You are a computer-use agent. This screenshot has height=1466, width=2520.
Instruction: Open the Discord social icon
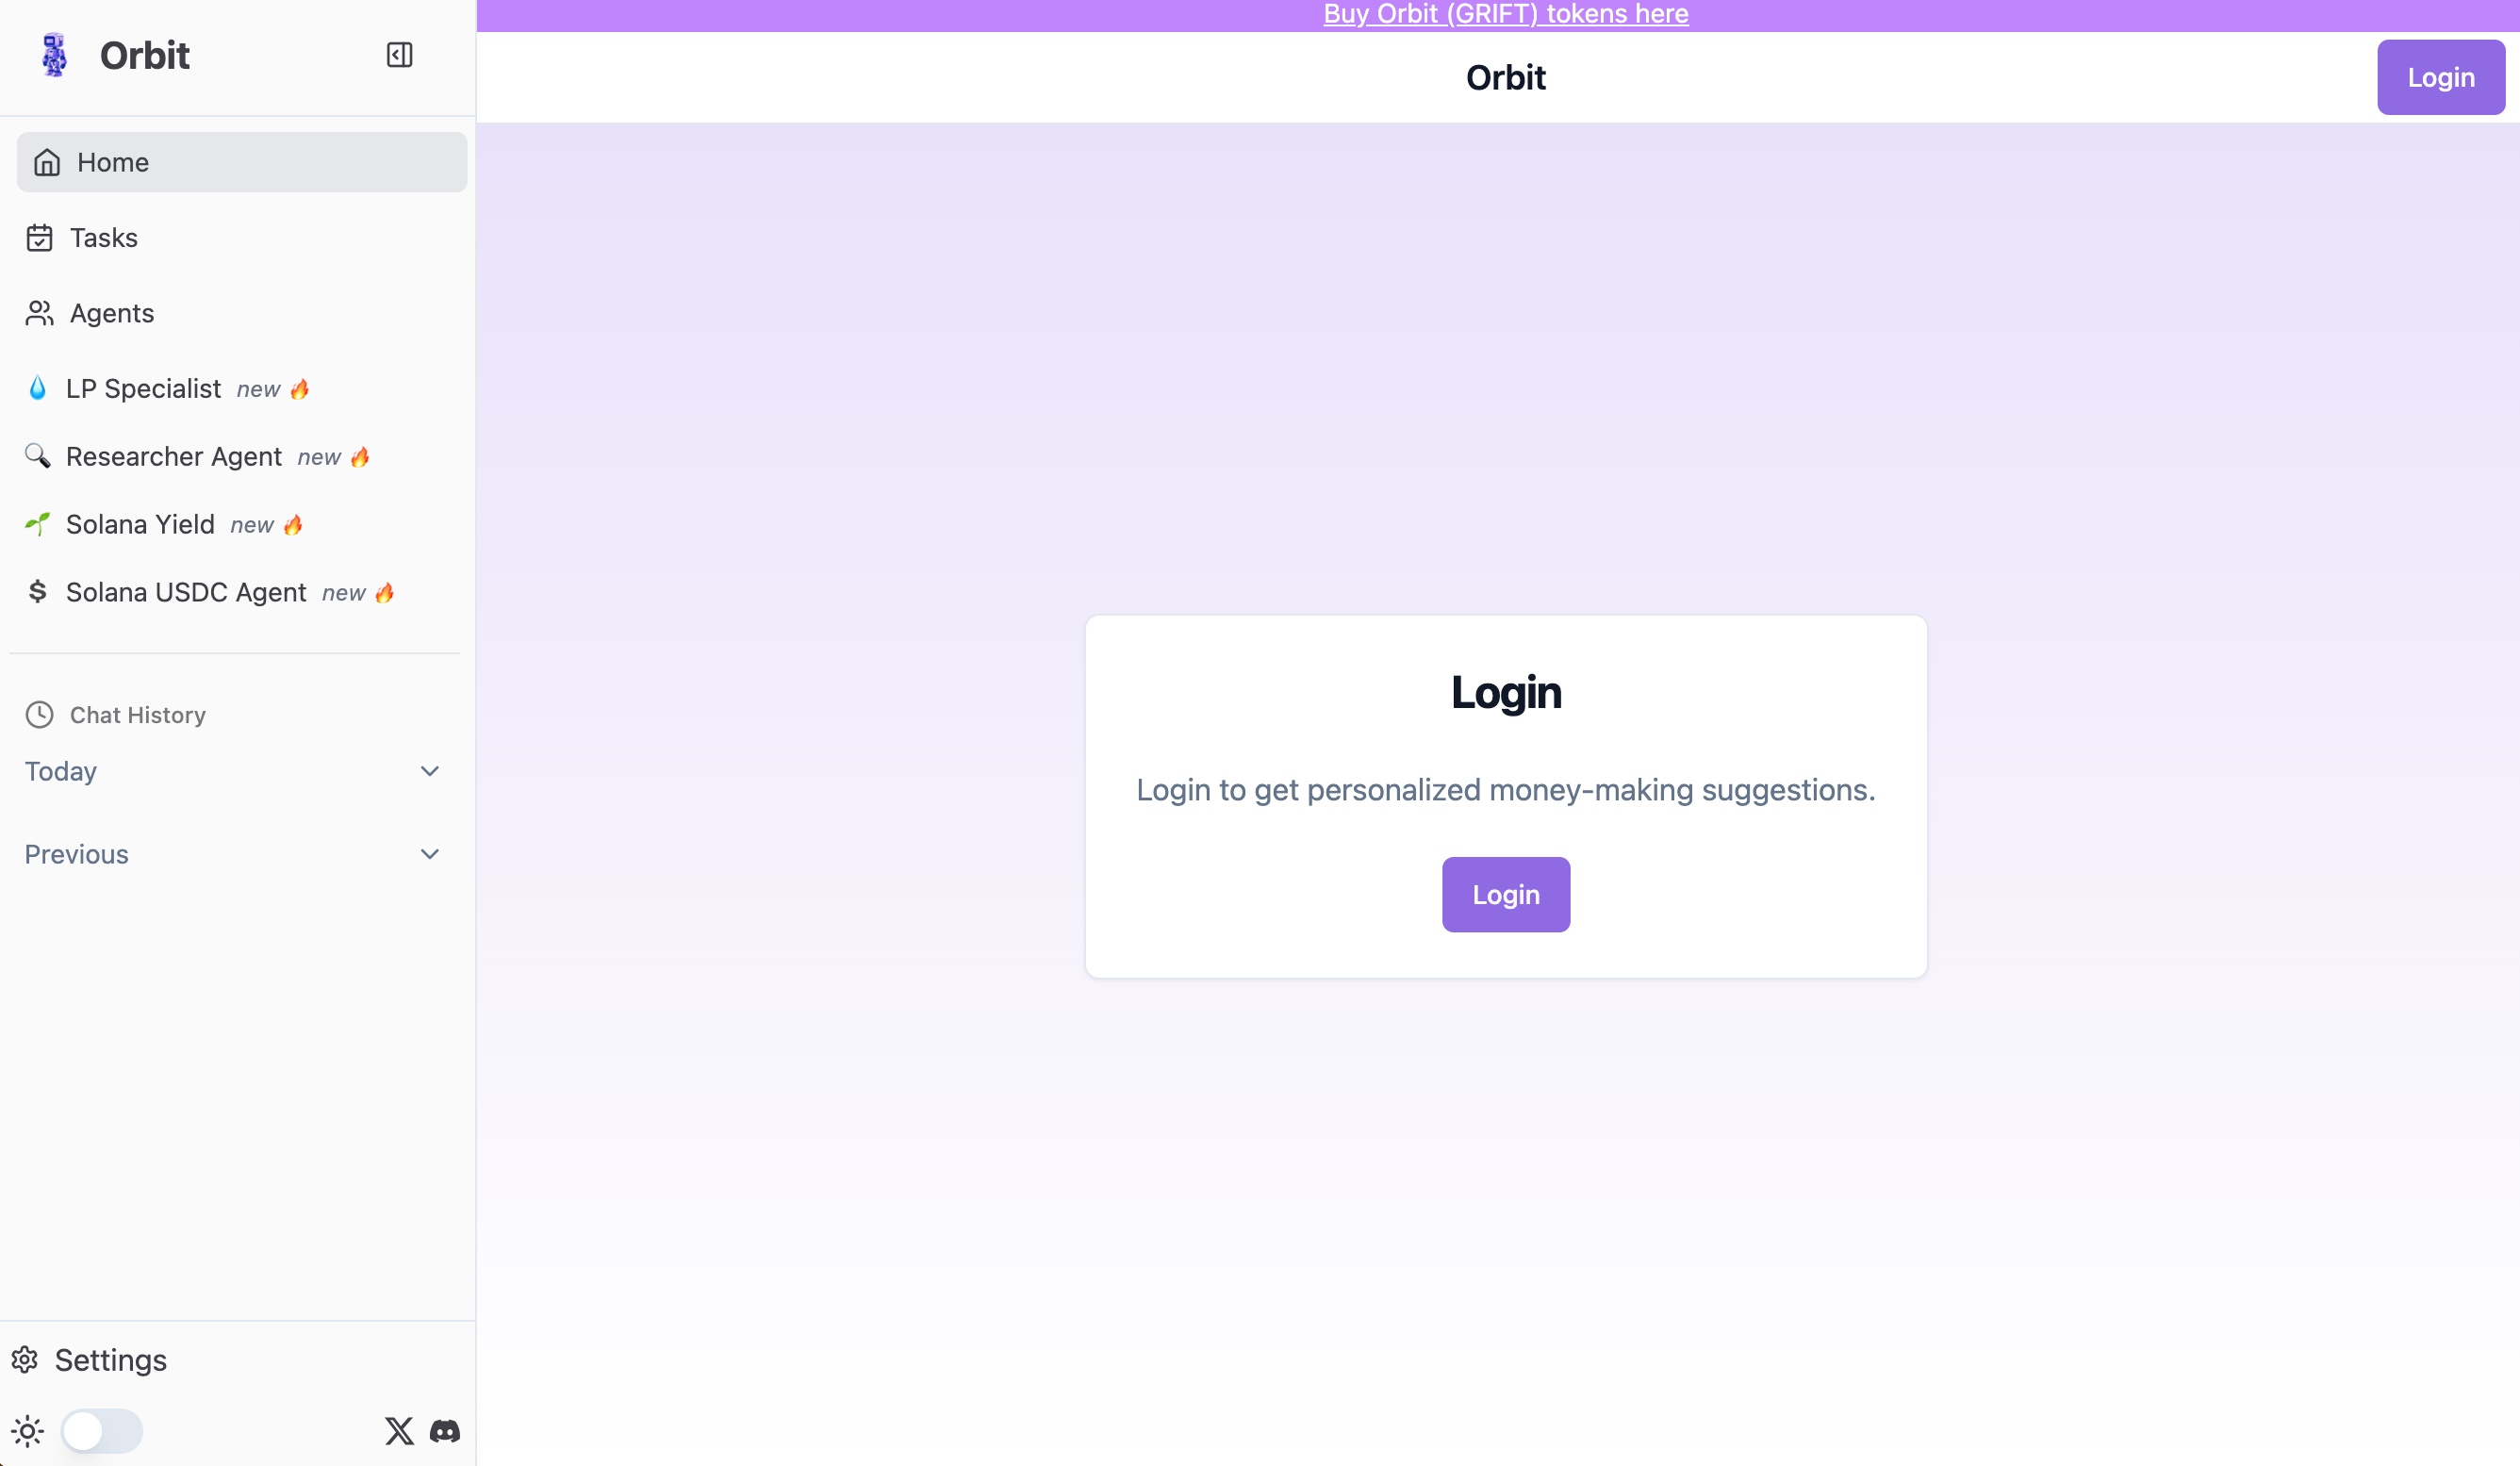(x=445, y=1431)
